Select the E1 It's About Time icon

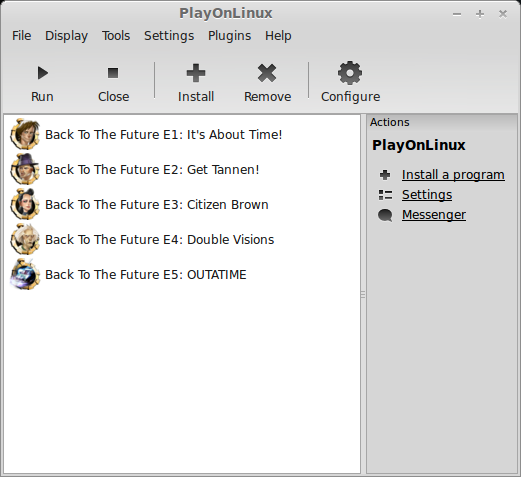pos(25,134)
